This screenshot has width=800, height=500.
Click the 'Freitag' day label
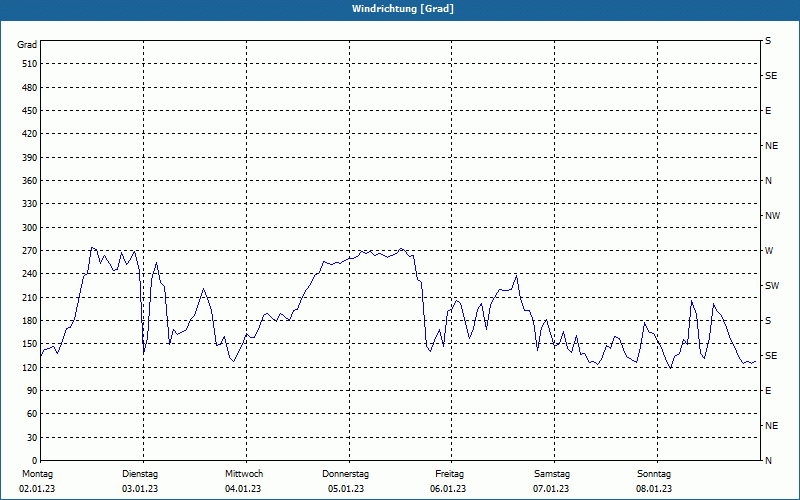[x=449, y=474]
